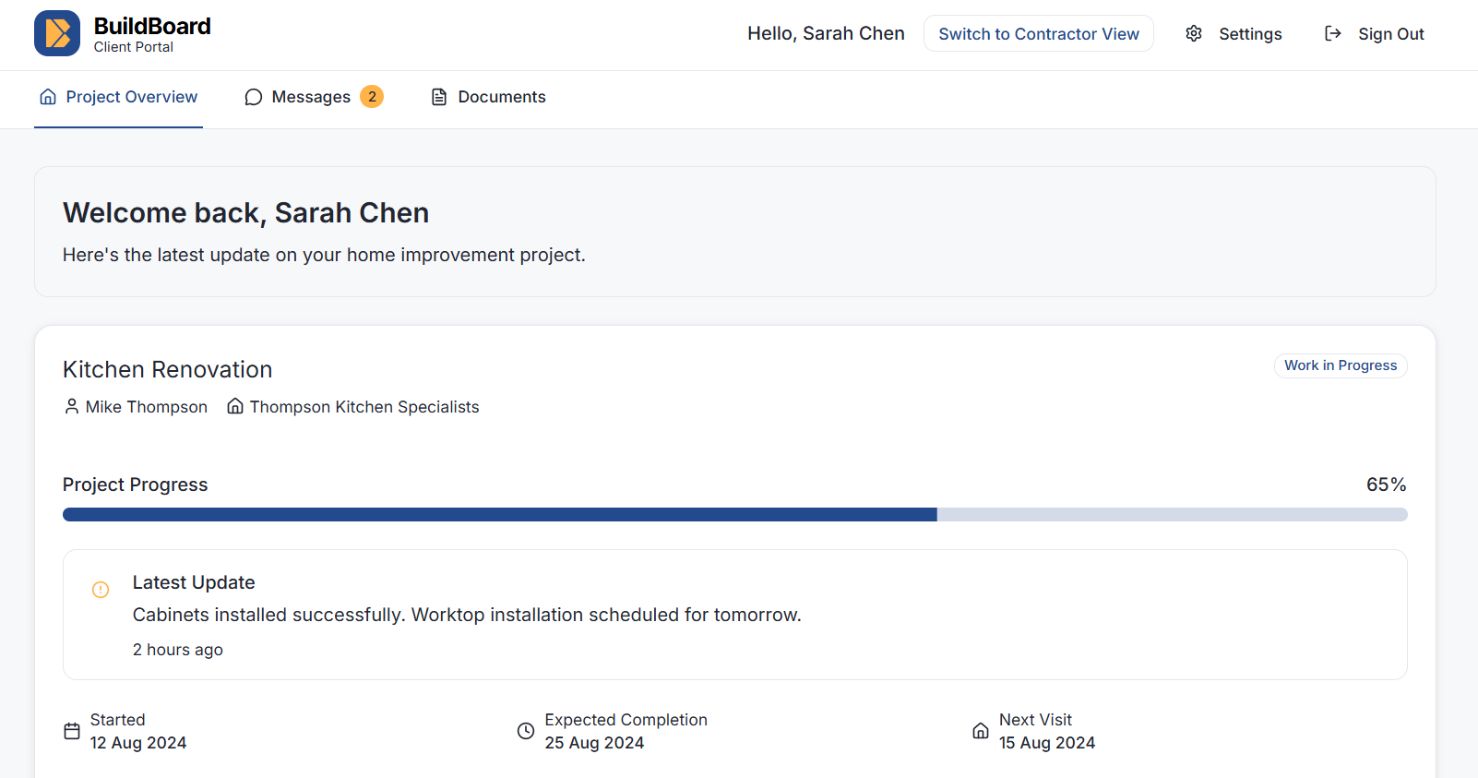The image size is (1478, 778).
Task: Click the BuildBoard logo icon
Action: tap(58, 33)
